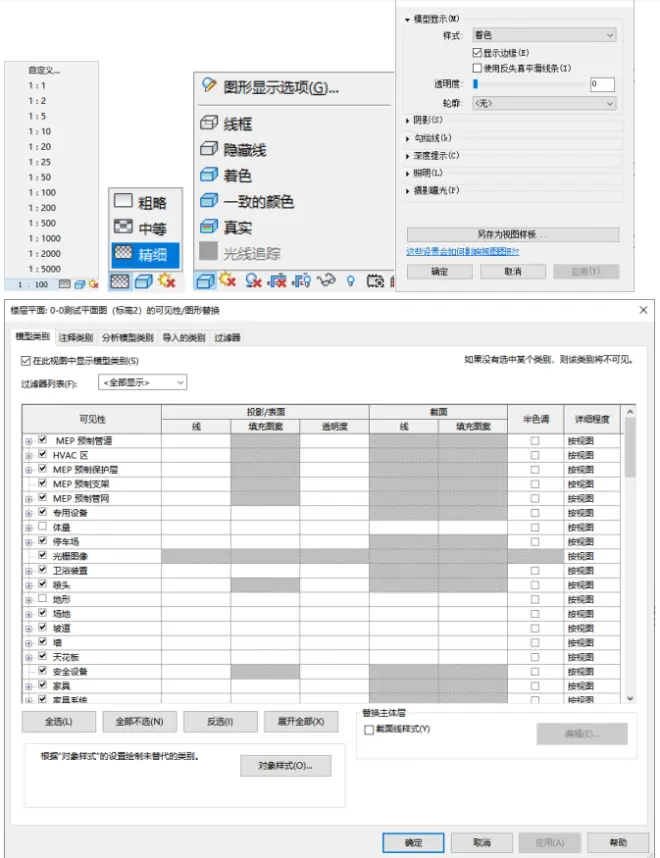Switch to the 过滤器 tab
This screenshot has height=858, width=660.
click(227, 338)
